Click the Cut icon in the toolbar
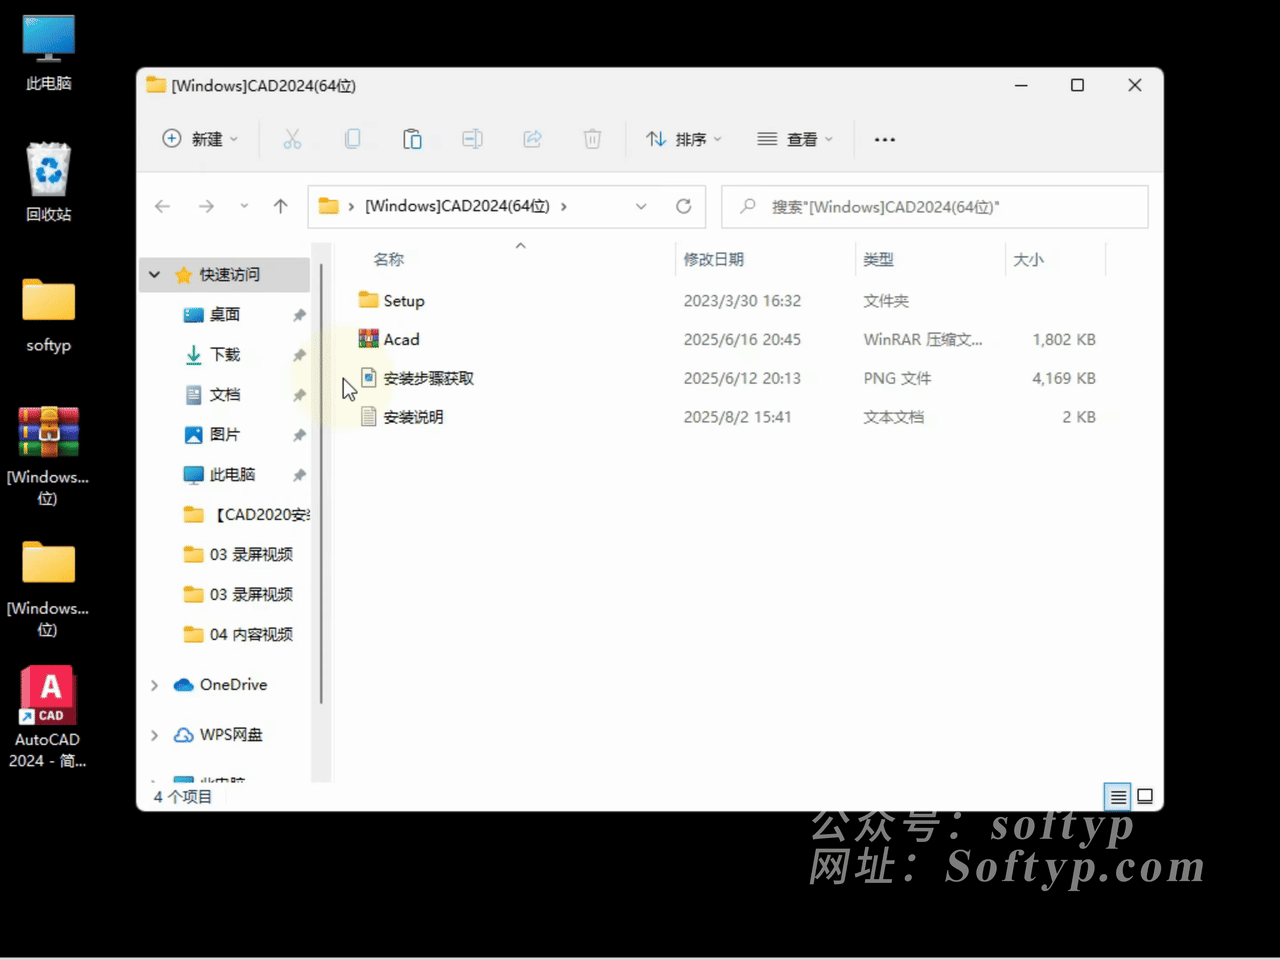This screenshot has height=960, width=1280. click(292, 139)
